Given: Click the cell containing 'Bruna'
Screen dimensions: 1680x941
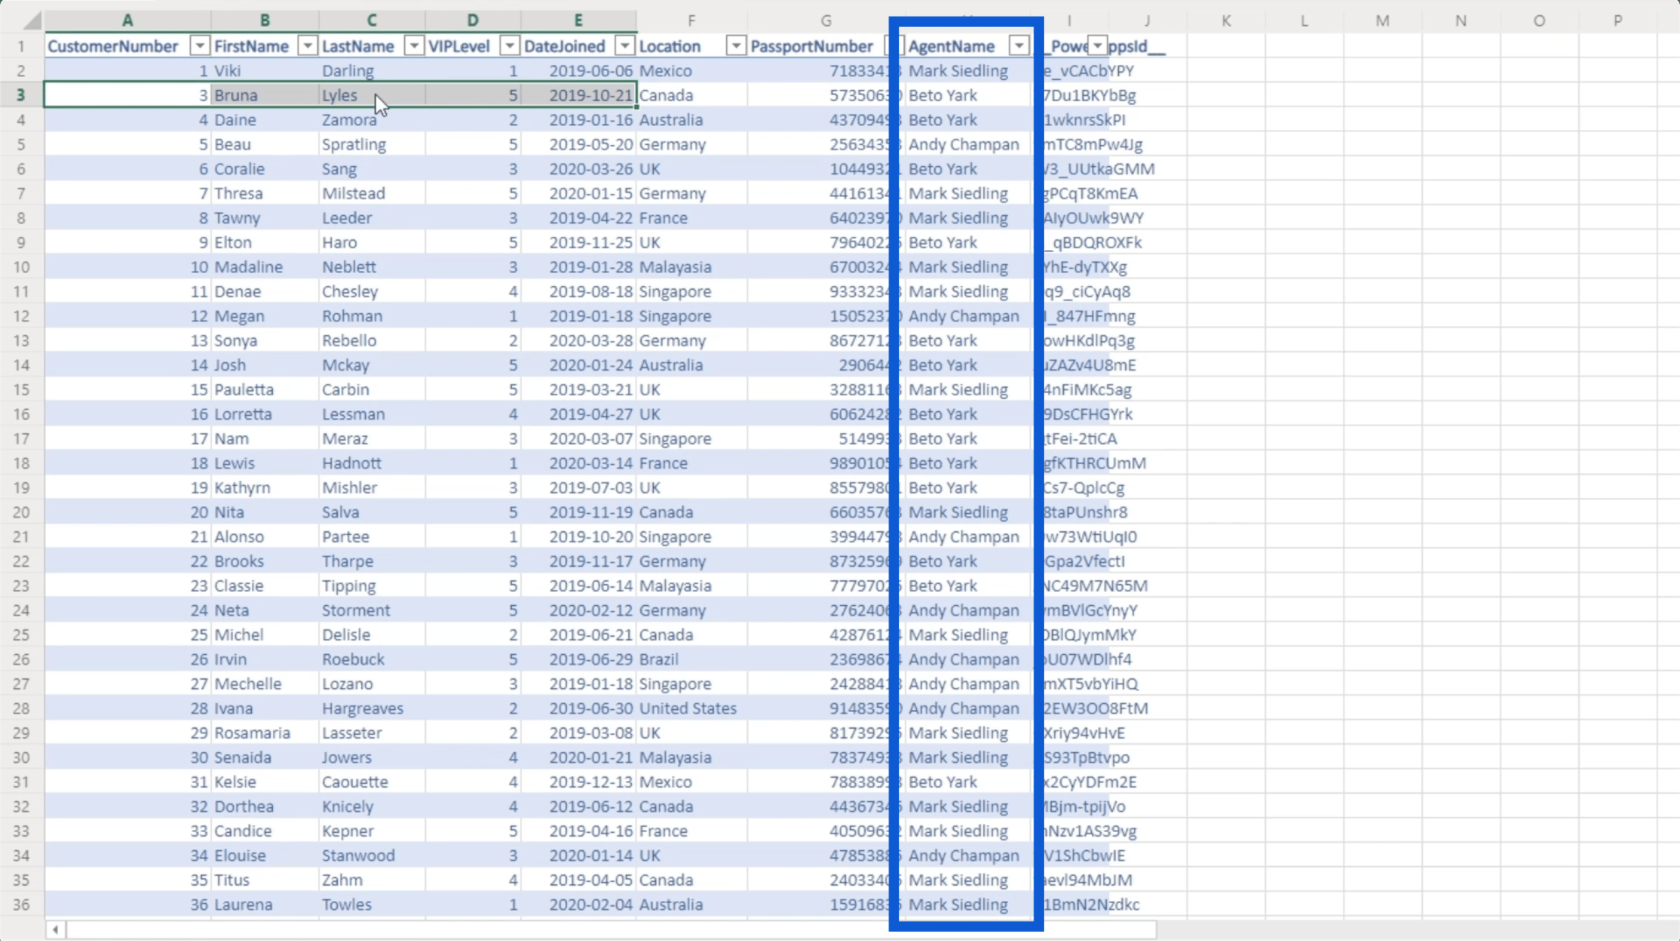Looking at the screenshot, I should coord(265,95).
